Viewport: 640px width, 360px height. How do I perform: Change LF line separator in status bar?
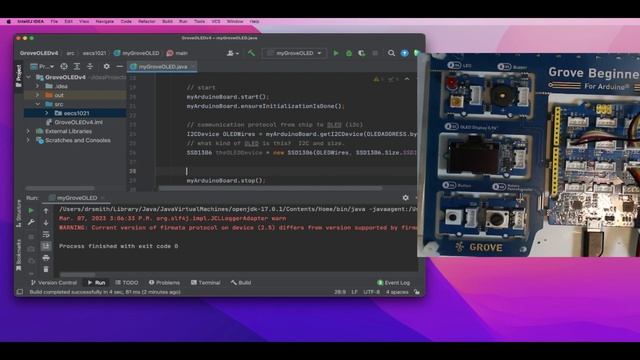(x=354, y=292)
